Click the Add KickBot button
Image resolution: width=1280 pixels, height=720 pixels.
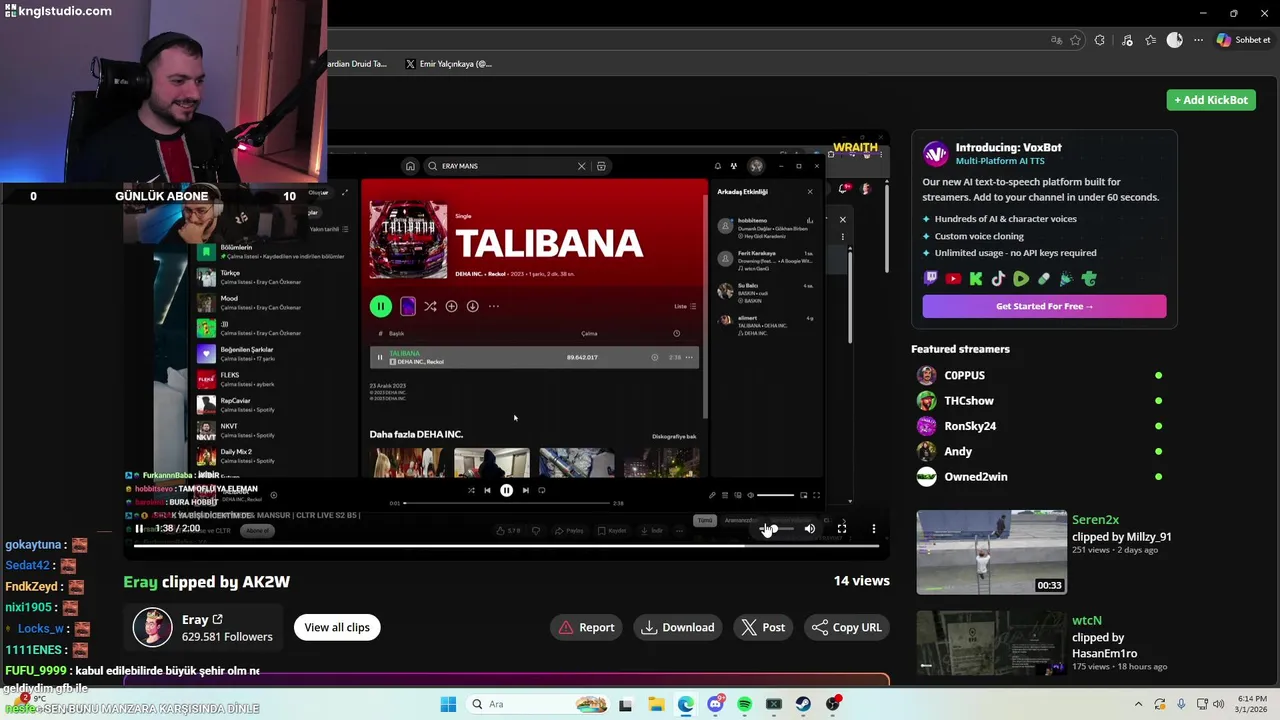point(1211,100)
